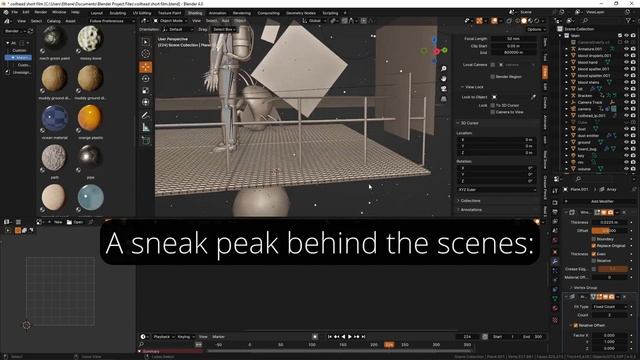The width and height of the screenshot is (640, 360).
Task: Hide Camera Track with its eye icon
Action: pos(627,102)
